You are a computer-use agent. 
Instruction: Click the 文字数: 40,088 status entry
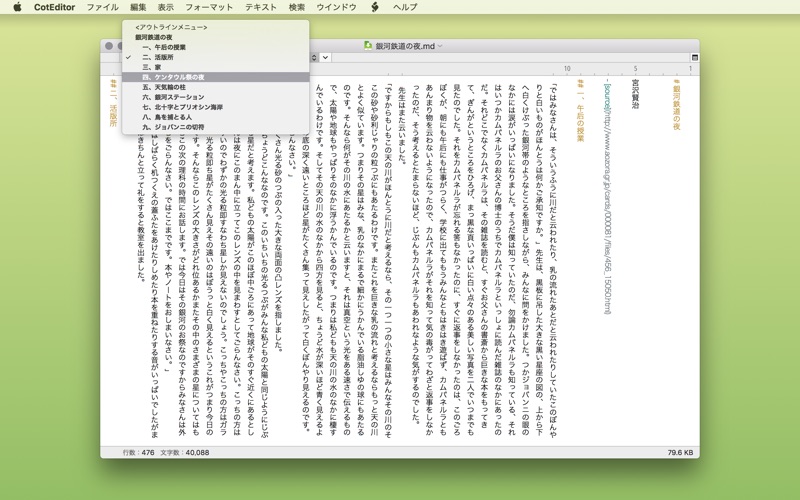[185, 452]
